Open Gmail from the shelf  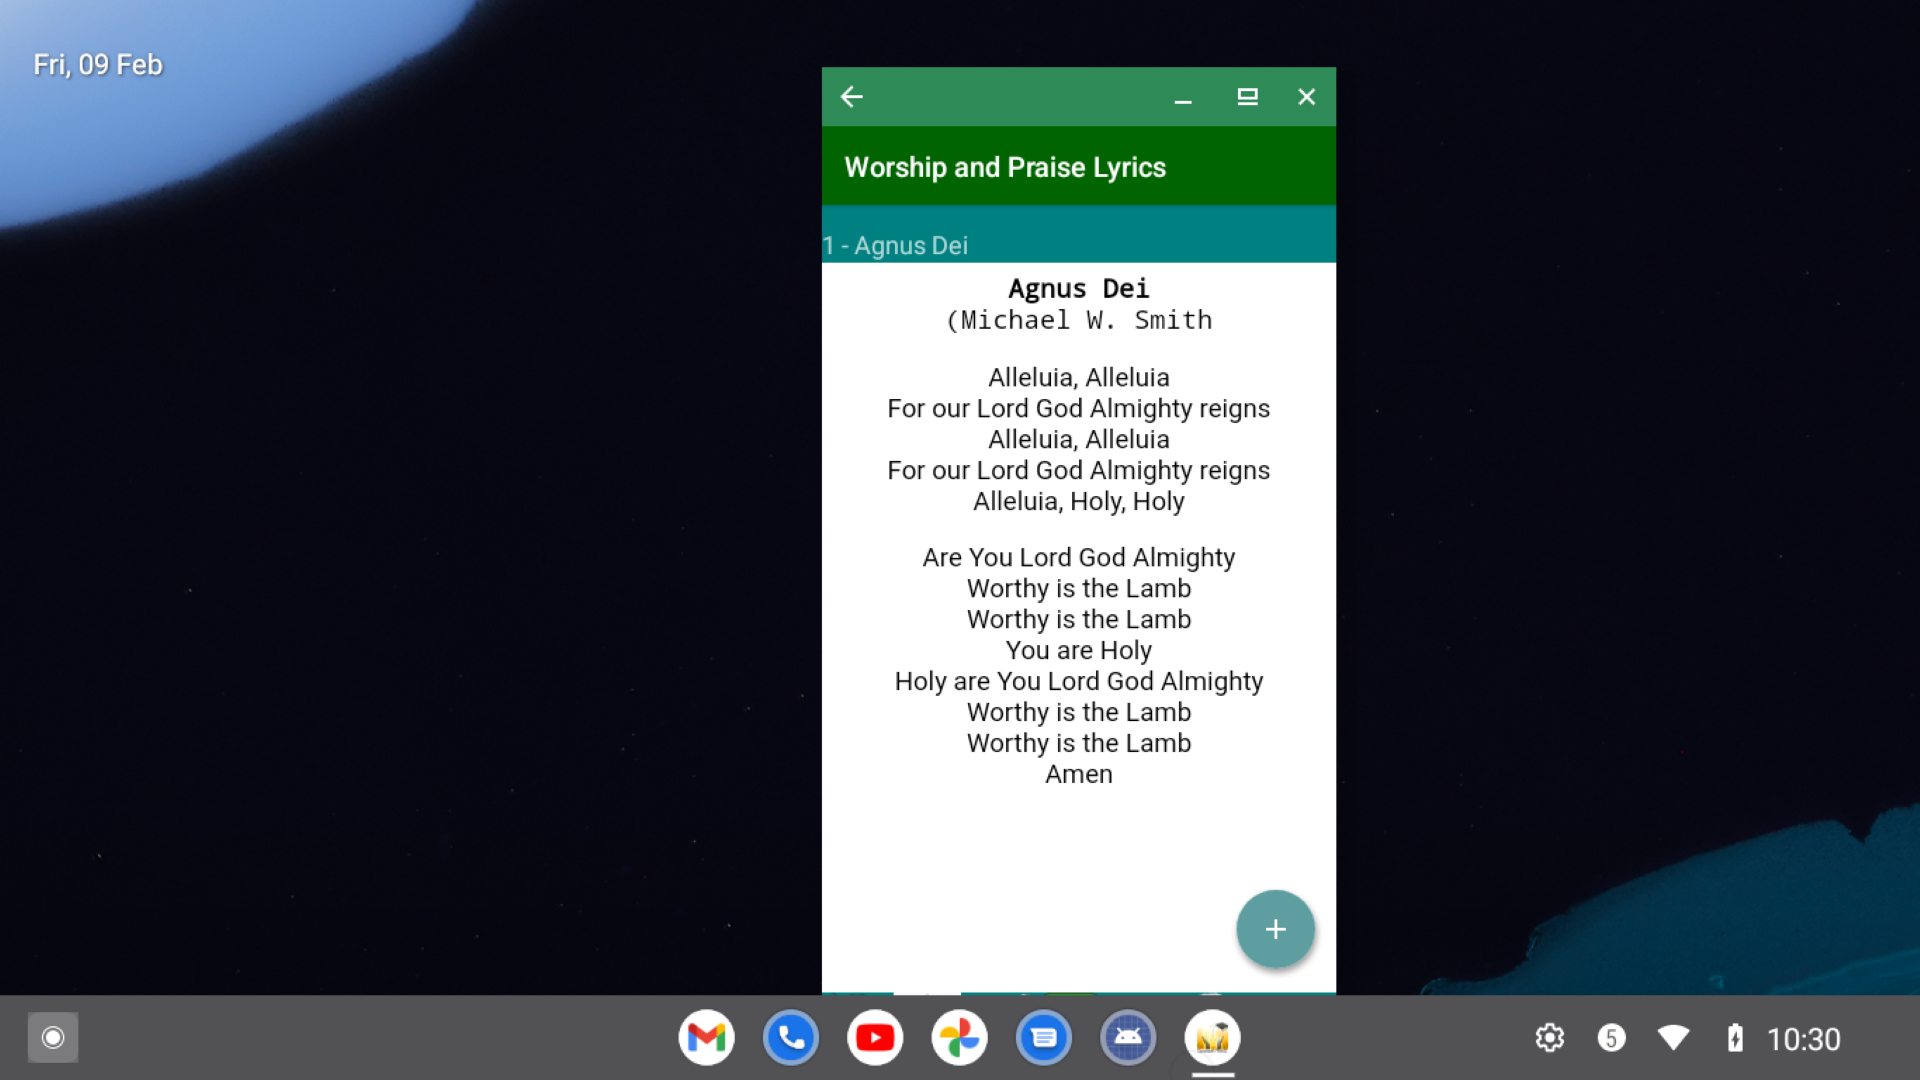pyautogui.click(x=707, y=1038)
